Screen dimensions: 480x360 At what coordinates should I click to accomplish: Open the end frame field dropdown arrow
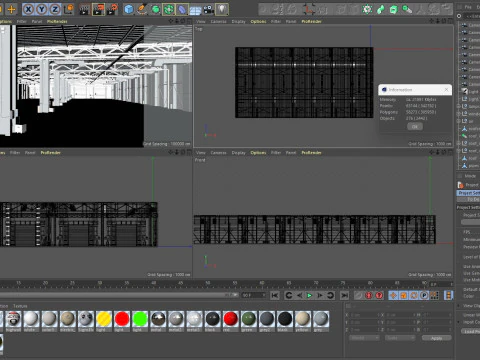click(264, 295)
